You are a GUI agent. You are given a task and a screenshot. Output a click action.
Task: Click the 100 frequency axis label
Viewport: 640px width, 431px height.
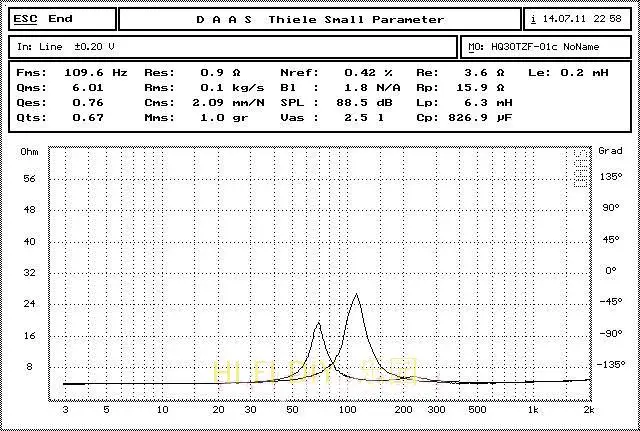pyautogui.click(x=348, y=410)
